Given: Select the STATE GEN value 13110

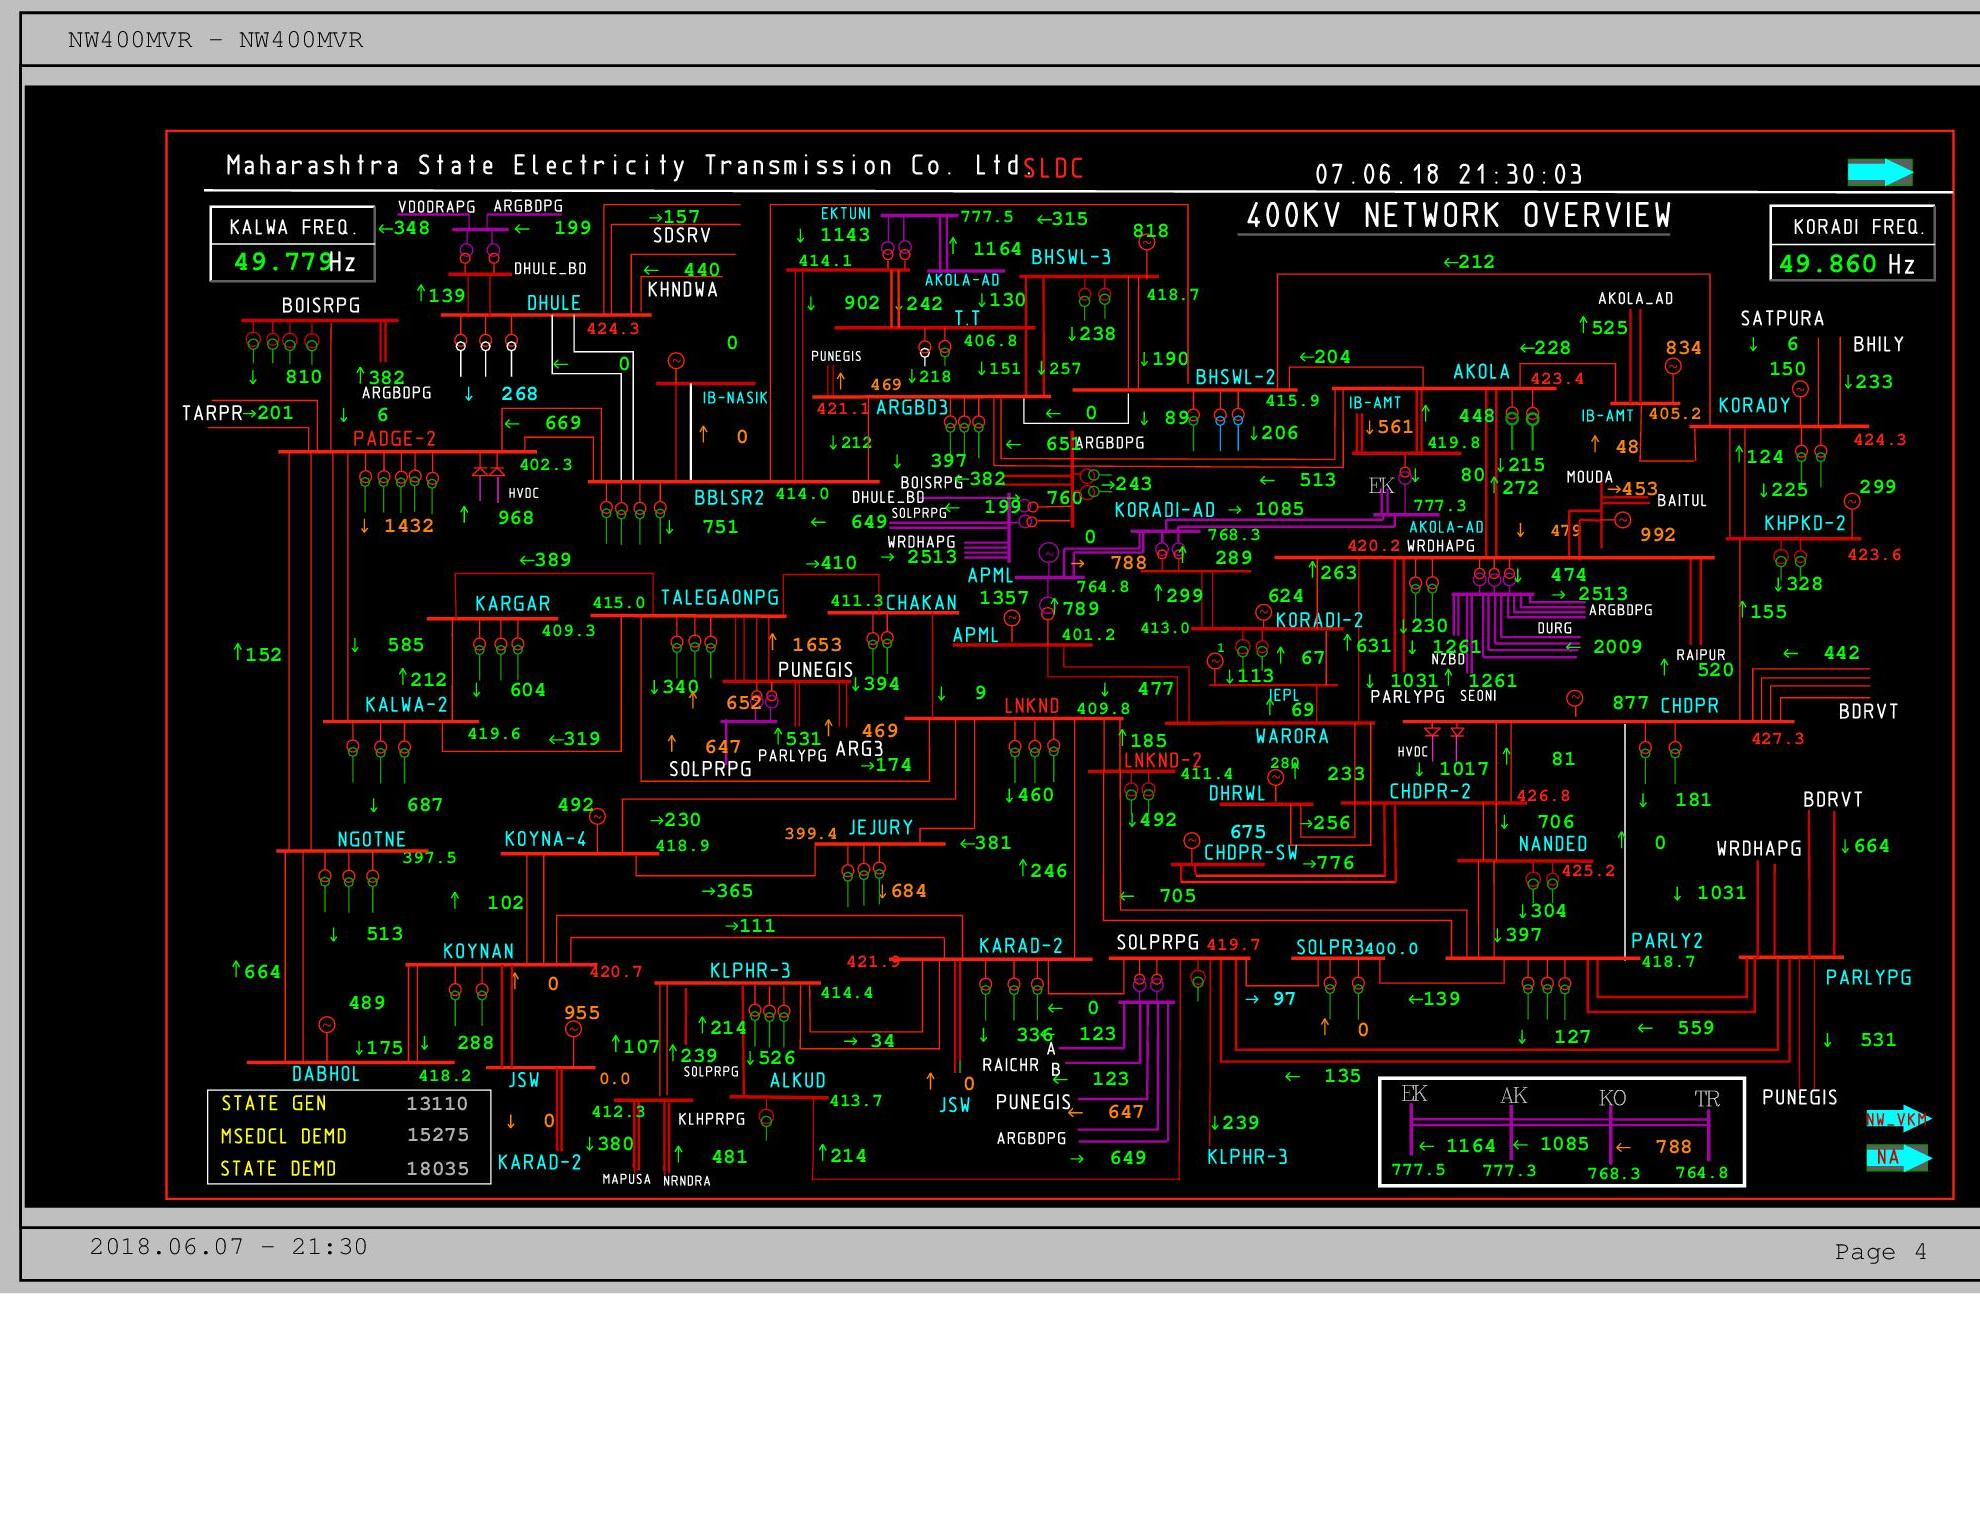Looking at the screenshot, I should (x=436, y=1104).
